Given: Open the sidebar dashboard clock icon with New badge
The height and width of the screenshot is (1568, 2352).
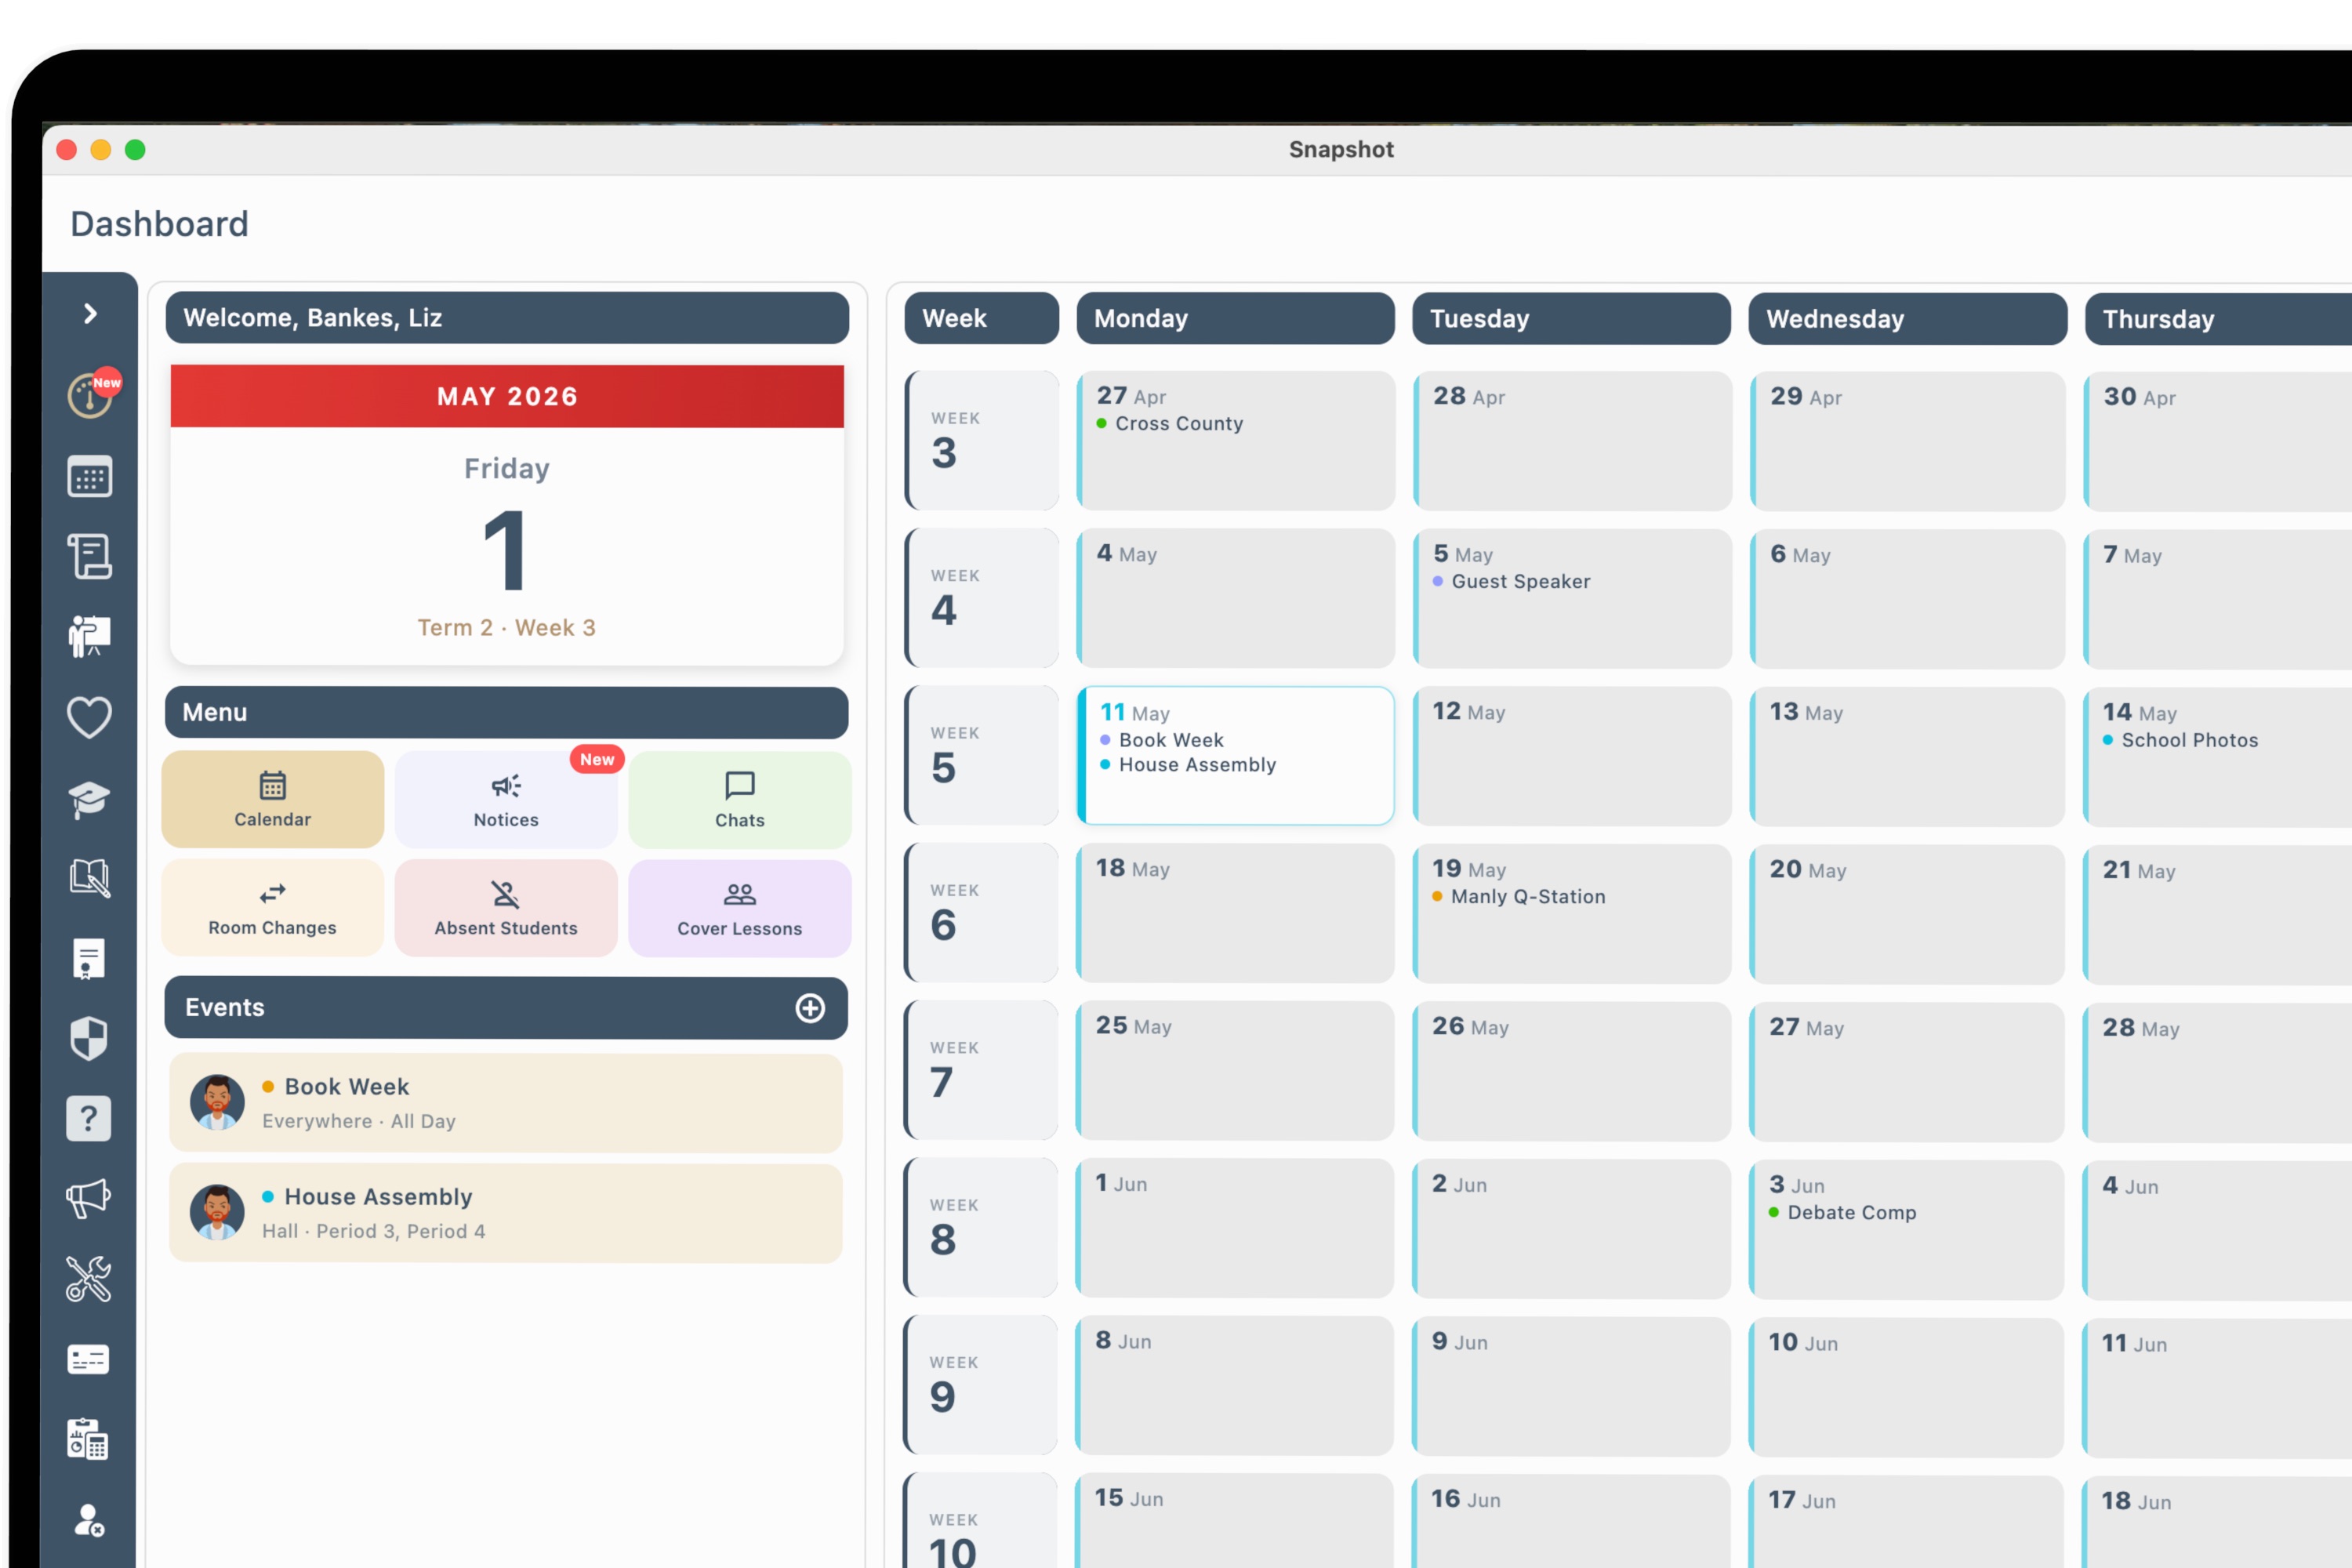Looking at the screenshot, I should click(92, 394).
